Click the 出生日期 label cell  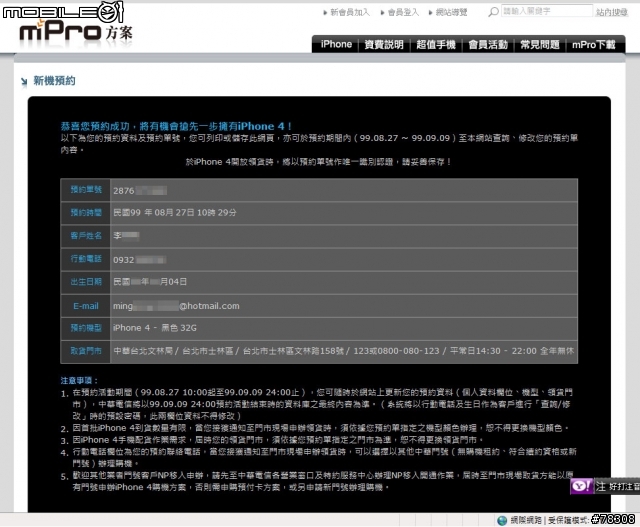[x=86, y=282]
